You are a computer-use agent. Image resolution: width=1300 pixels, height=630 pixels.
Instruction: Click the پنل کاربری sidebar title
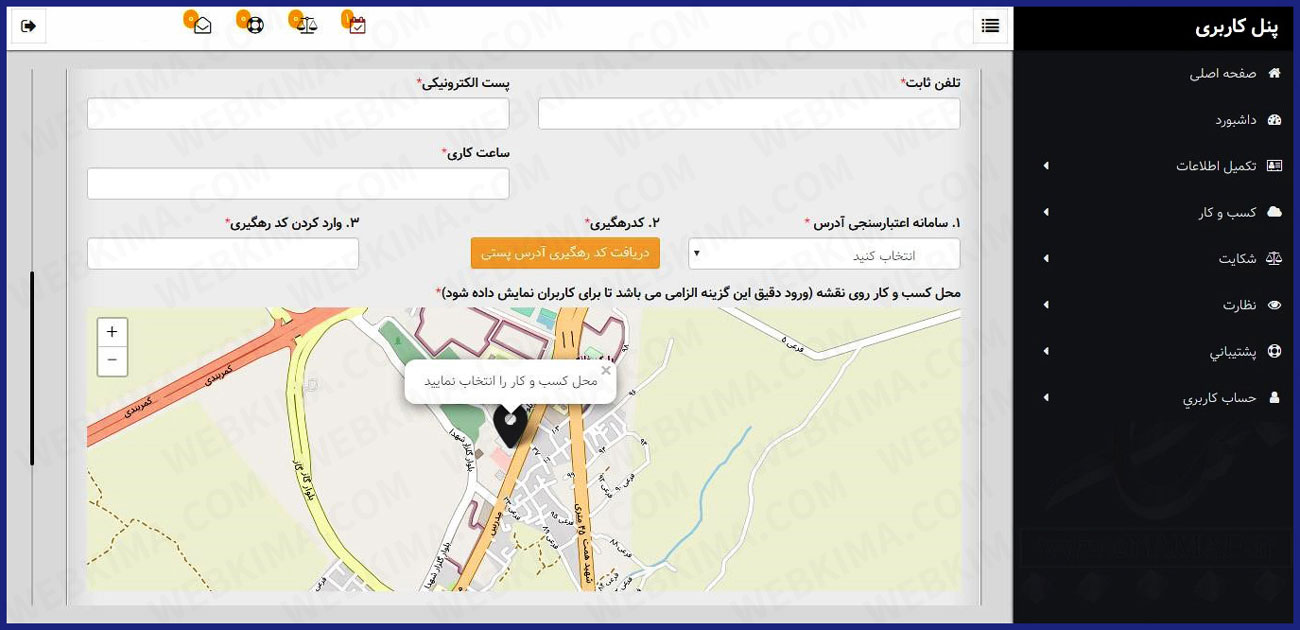point(1237,27)
